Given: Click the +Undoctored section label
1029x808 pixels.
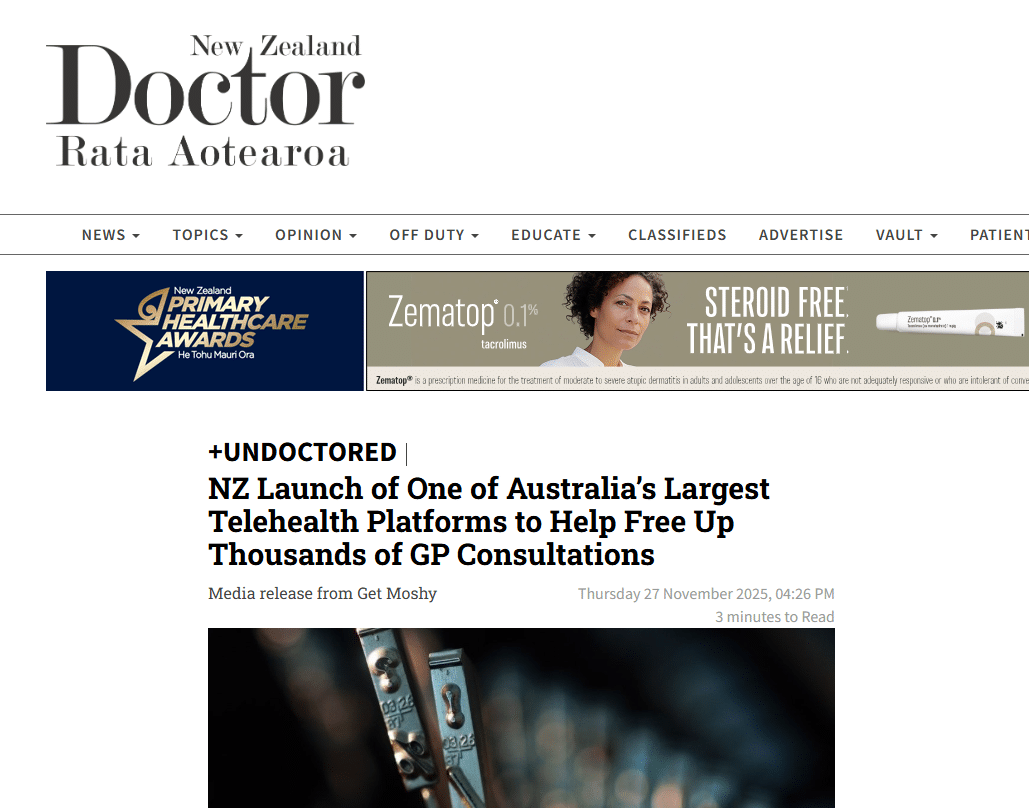Looking at the screenshot, I should 303,452.
